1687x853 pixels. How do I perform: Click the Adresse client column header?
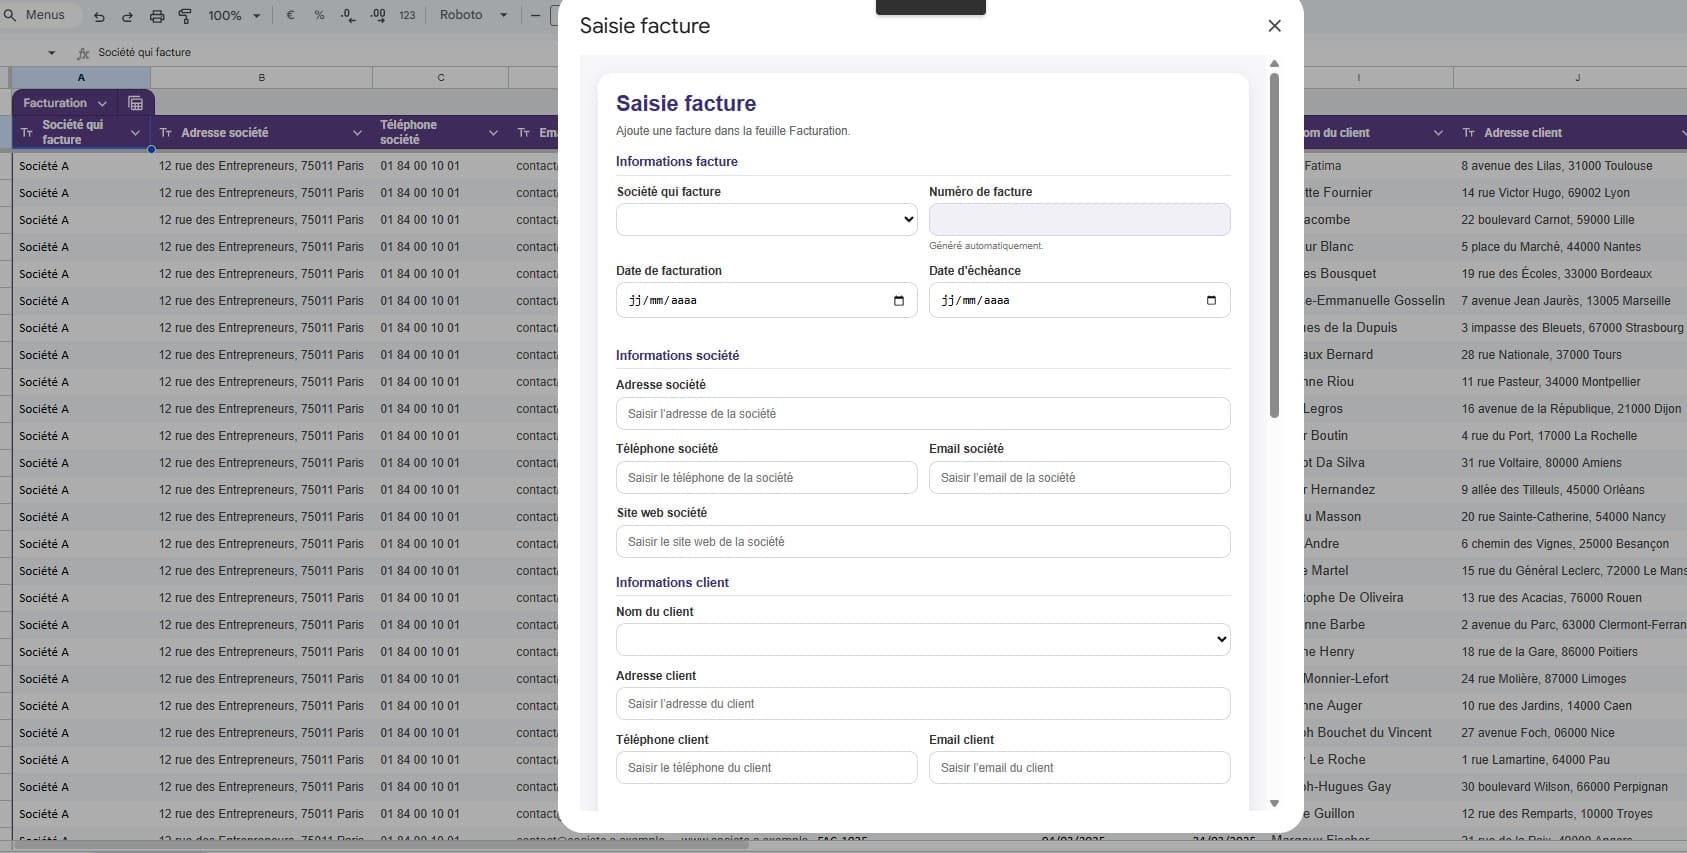click(1570, 133)
